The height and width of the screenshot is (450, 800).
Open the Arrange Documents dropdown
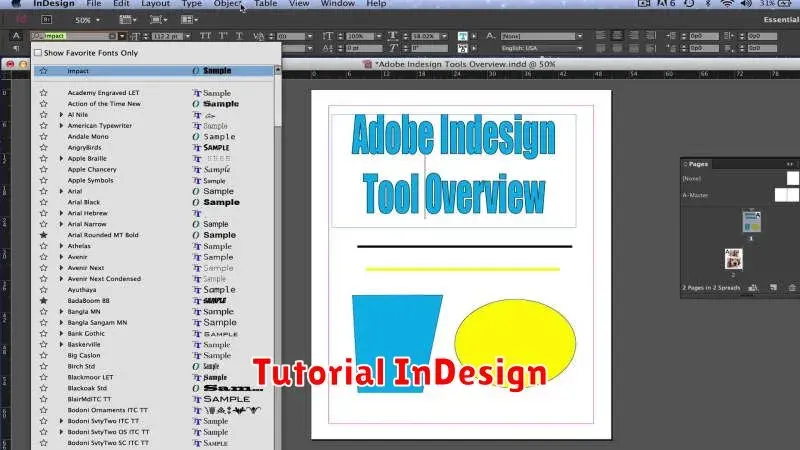[x=189, y=19]
